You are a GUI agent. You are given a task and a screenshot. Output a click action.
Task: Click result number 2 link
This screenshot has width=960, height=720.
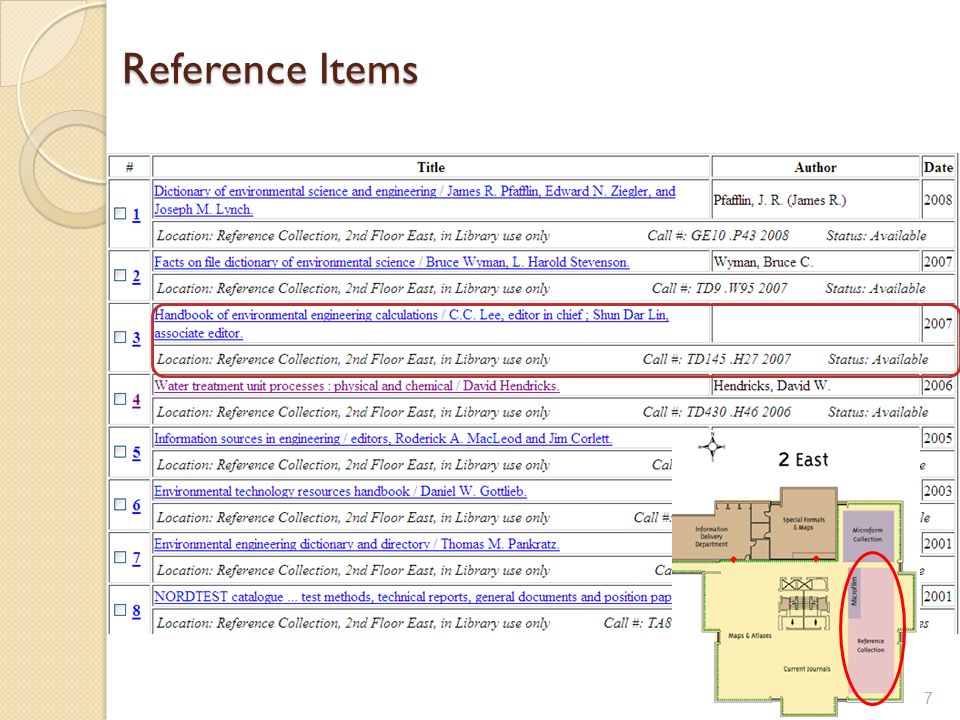[136, 276]
